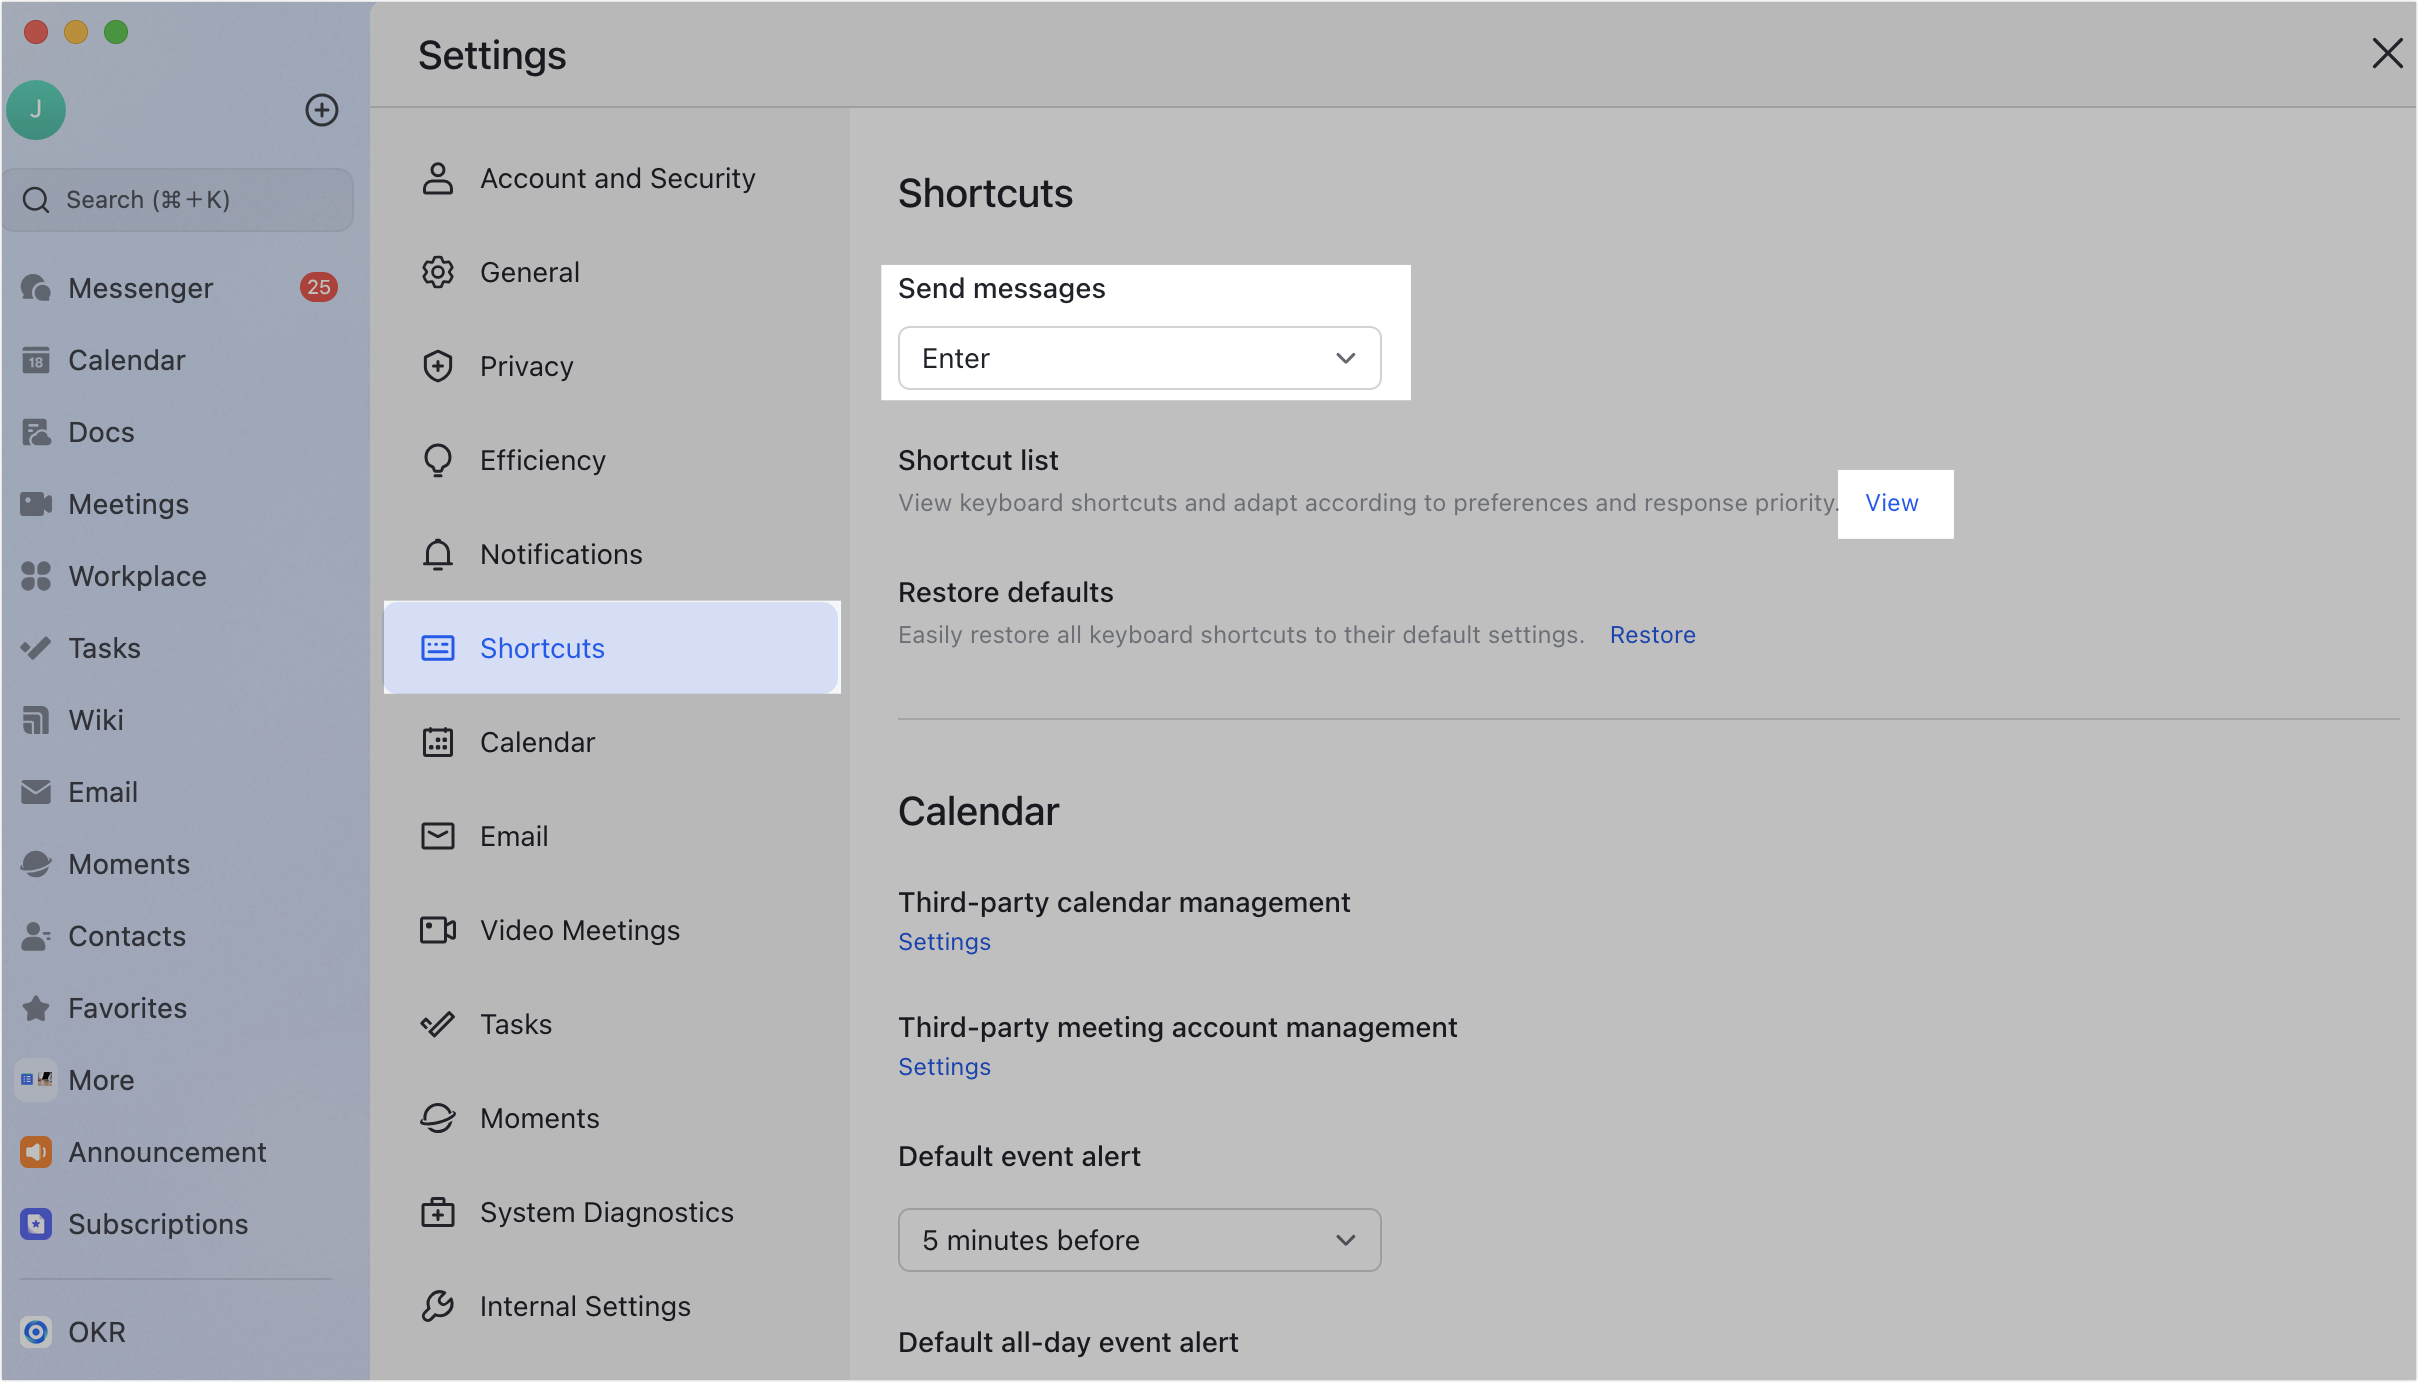This screenshot has height=1382, width=2418.
Task: Open the Privacy settings section
Action: click(x=612, y=366)
